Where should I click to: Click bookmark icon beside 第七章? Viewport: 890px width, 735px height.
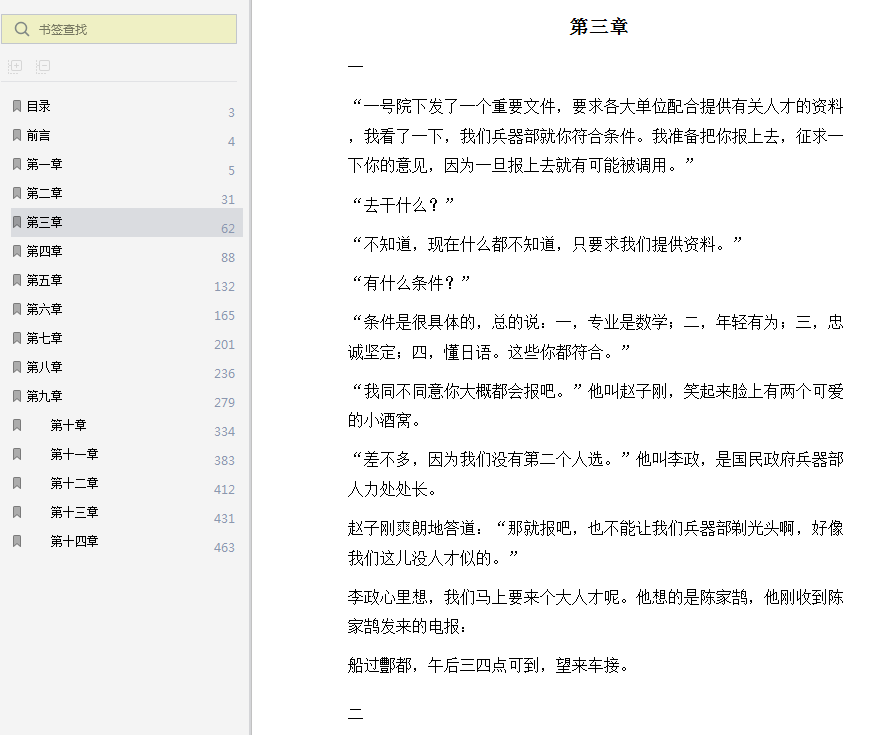(x=17, y=338)
